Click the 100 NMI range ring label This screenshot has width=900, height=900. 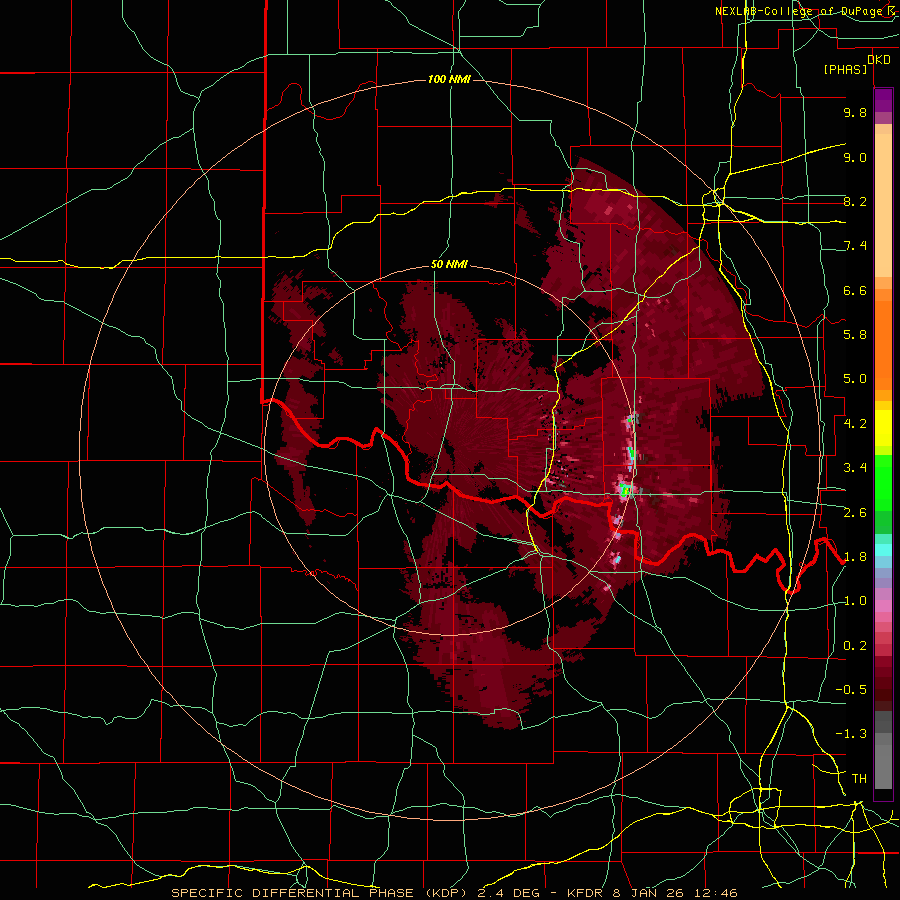pyautogui.click(x=449, y=79)
